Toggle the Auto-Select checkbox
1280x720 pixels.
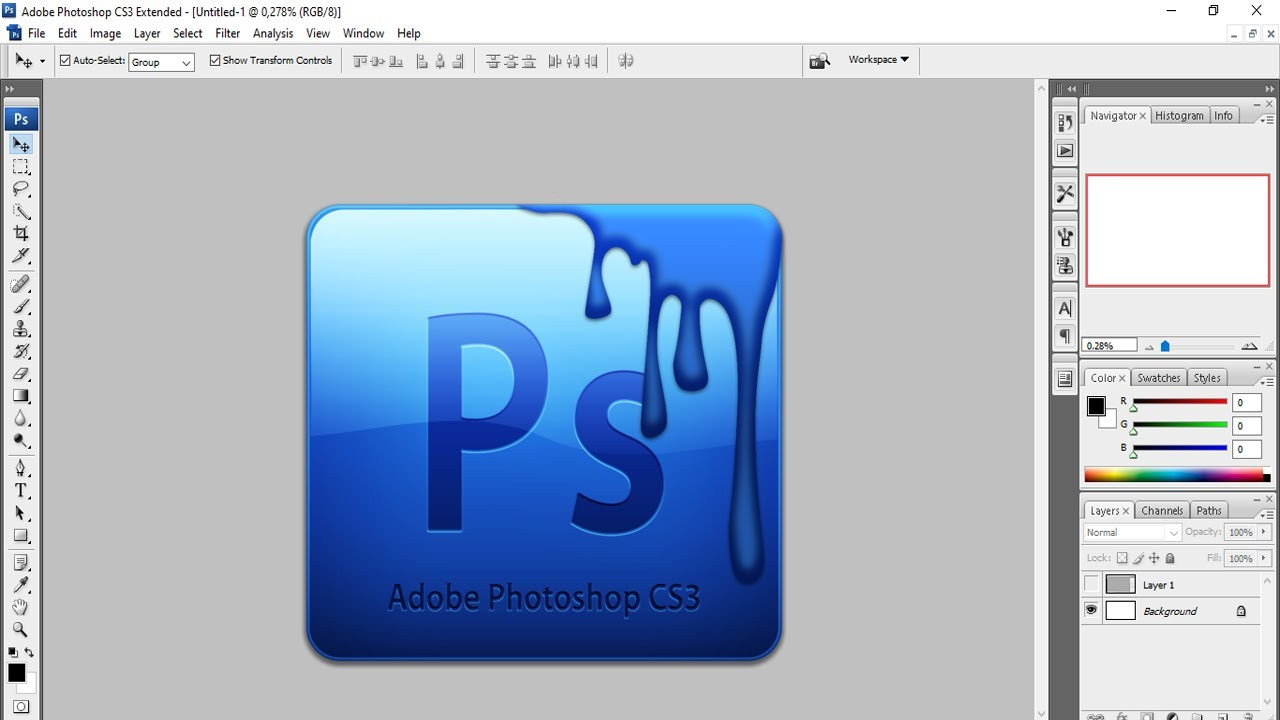coord(65,60)
